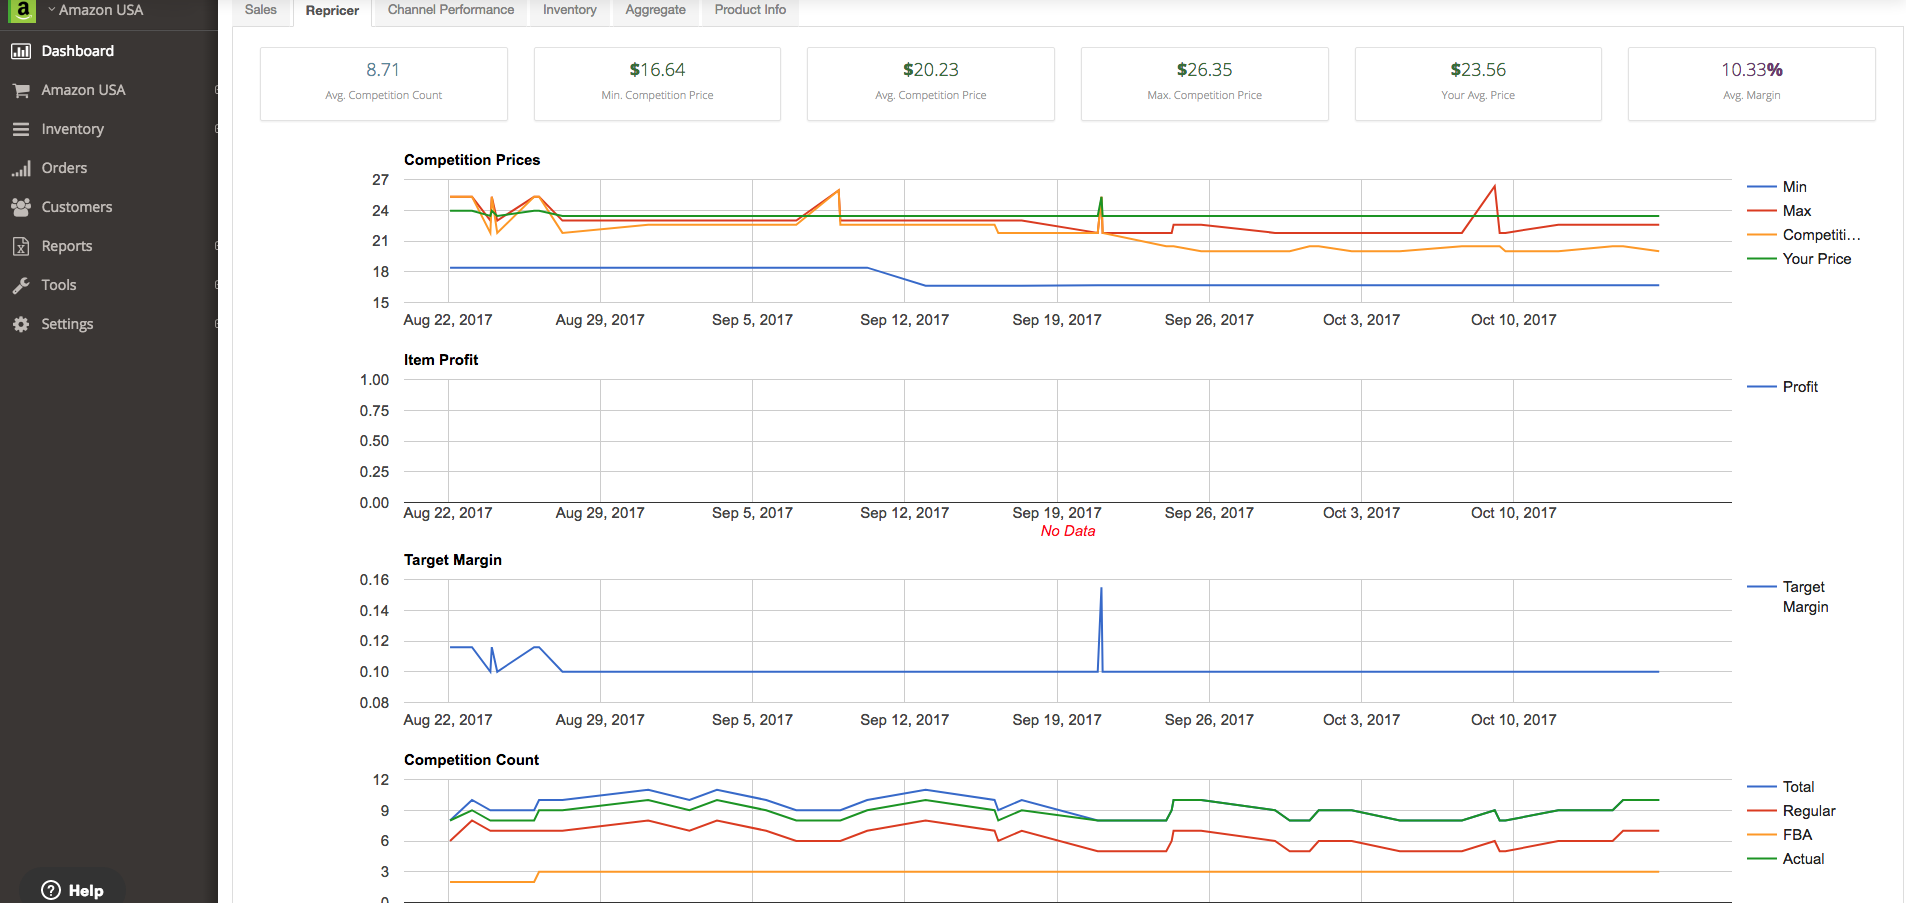The height and width of the screenshot is (903, 1906).
Task: Click the Orders bar-graph icon
Action: click(21, 168)
